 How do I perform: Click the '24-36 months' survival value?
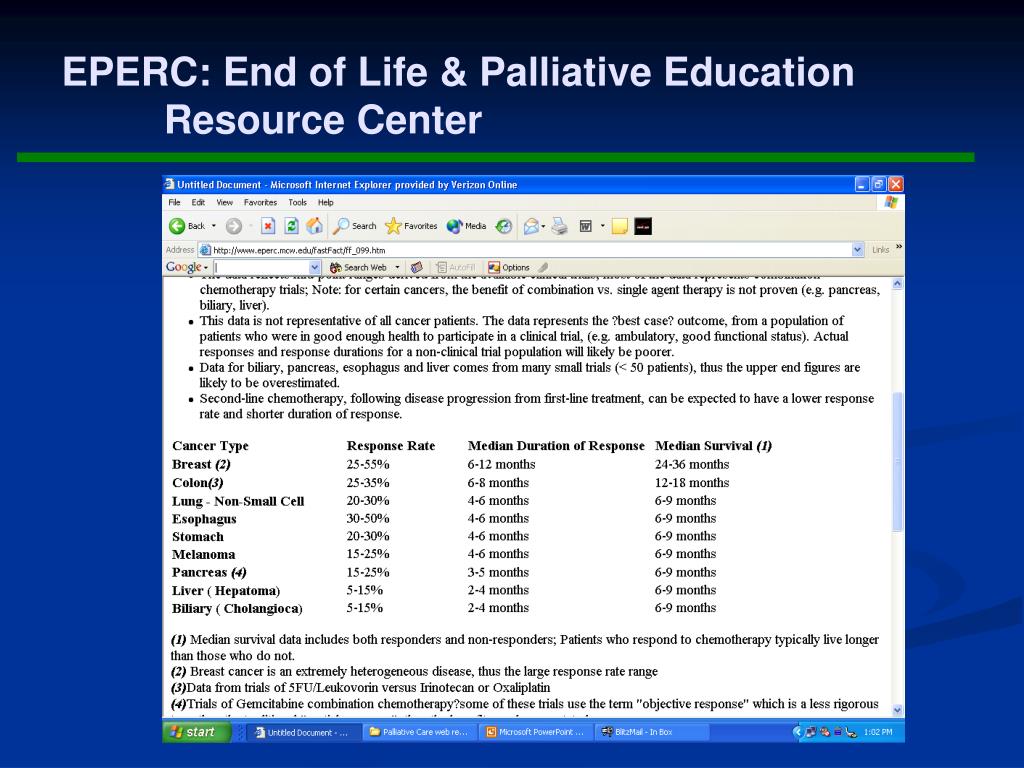click(692, 464)
